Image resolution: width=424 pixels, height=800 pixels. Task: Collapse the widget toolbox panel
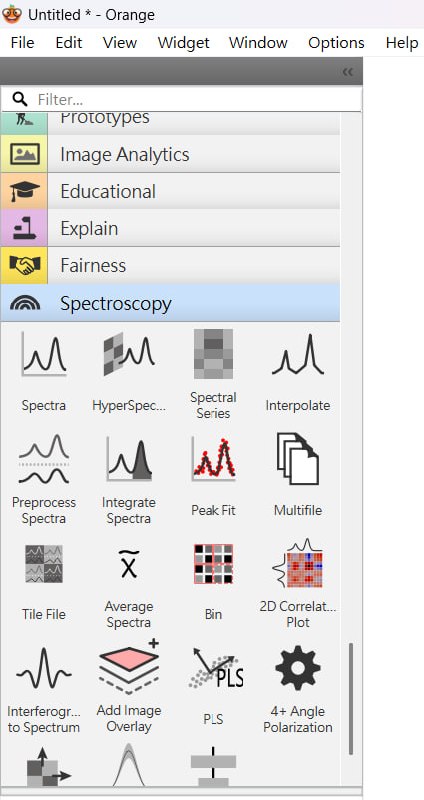point(348,71)
